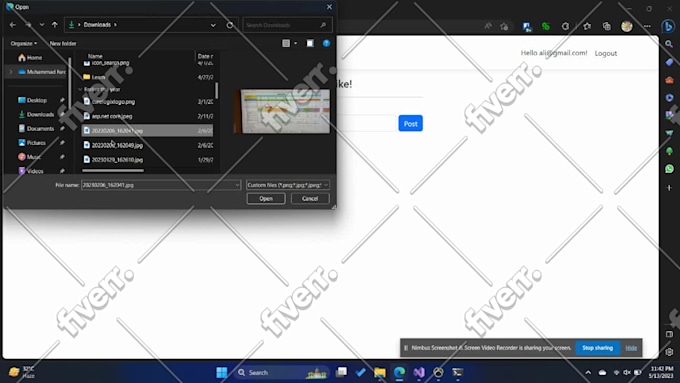Click the file list vertical scrollbar

click(216, 90)
